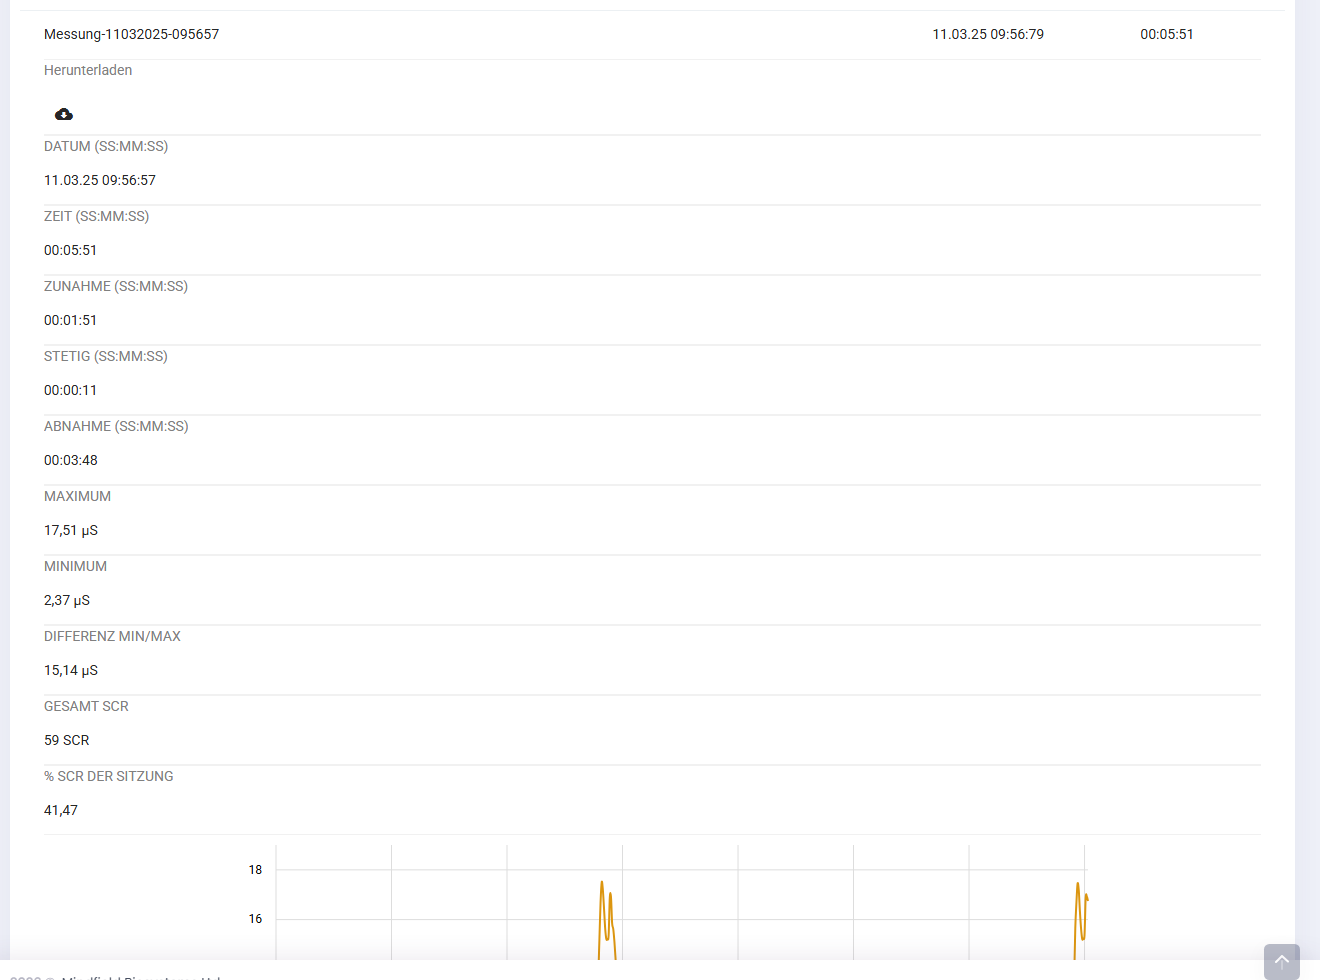Select the GESAMT SCR value 59 SCR
The image size is (1320, 980).
pyautogui.click(x=67, y=740)
